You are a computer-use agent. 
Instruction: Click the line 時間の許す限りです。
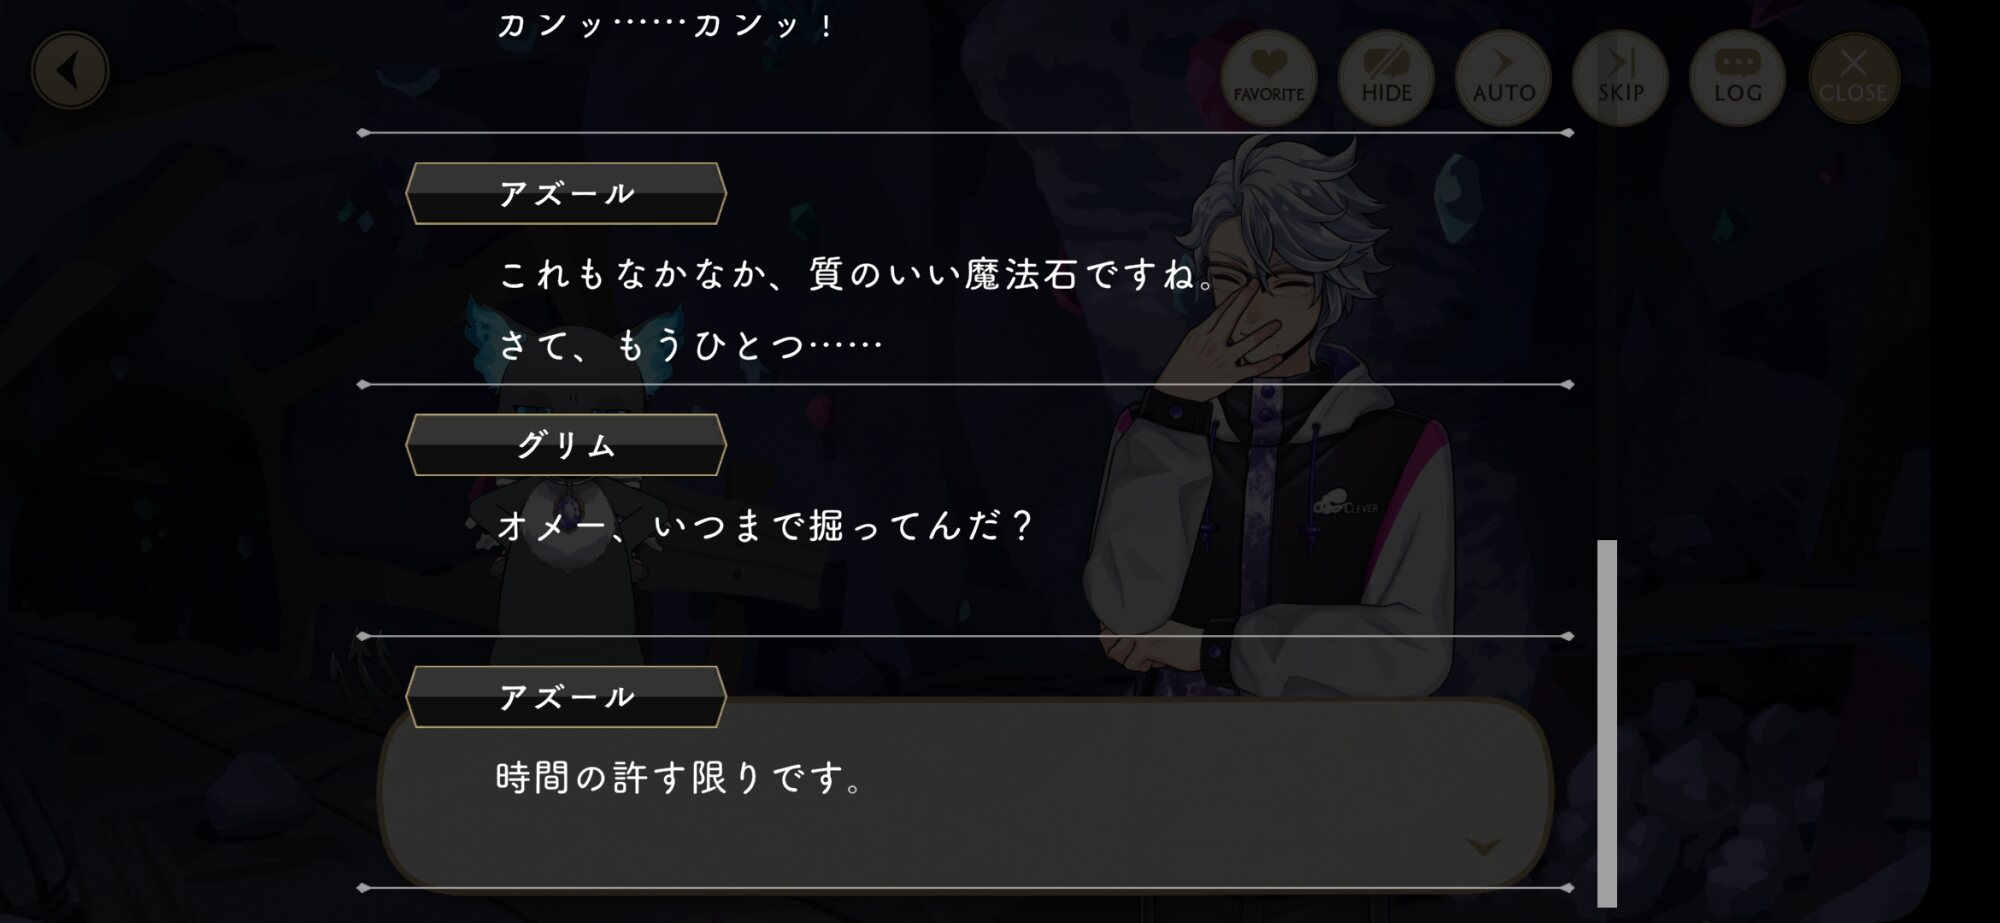pyautogui.click(x=680, y=778)
